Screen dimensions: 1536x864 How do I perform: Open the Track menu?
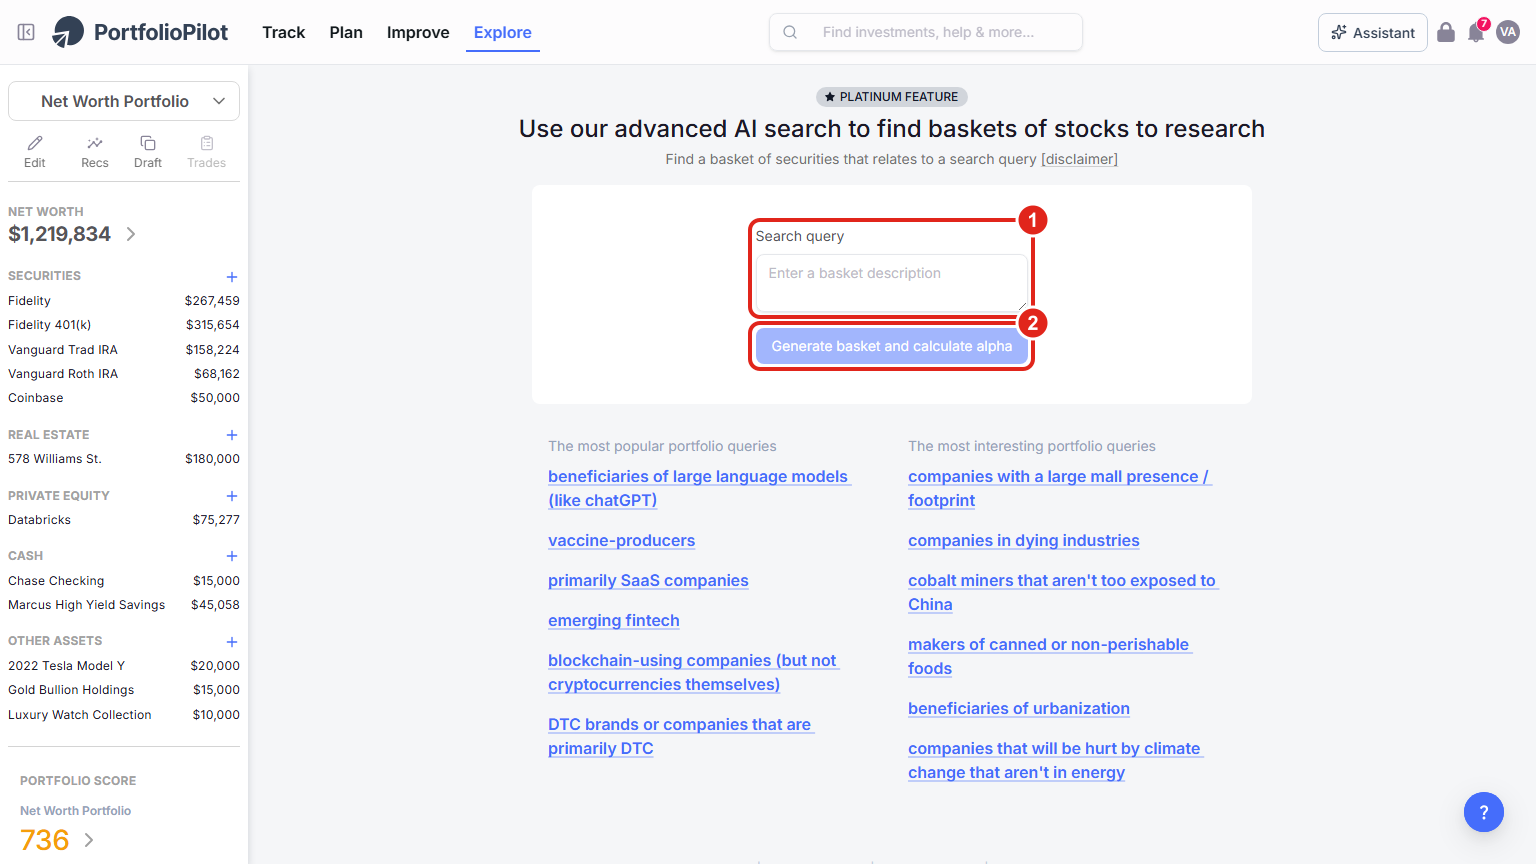283,32
